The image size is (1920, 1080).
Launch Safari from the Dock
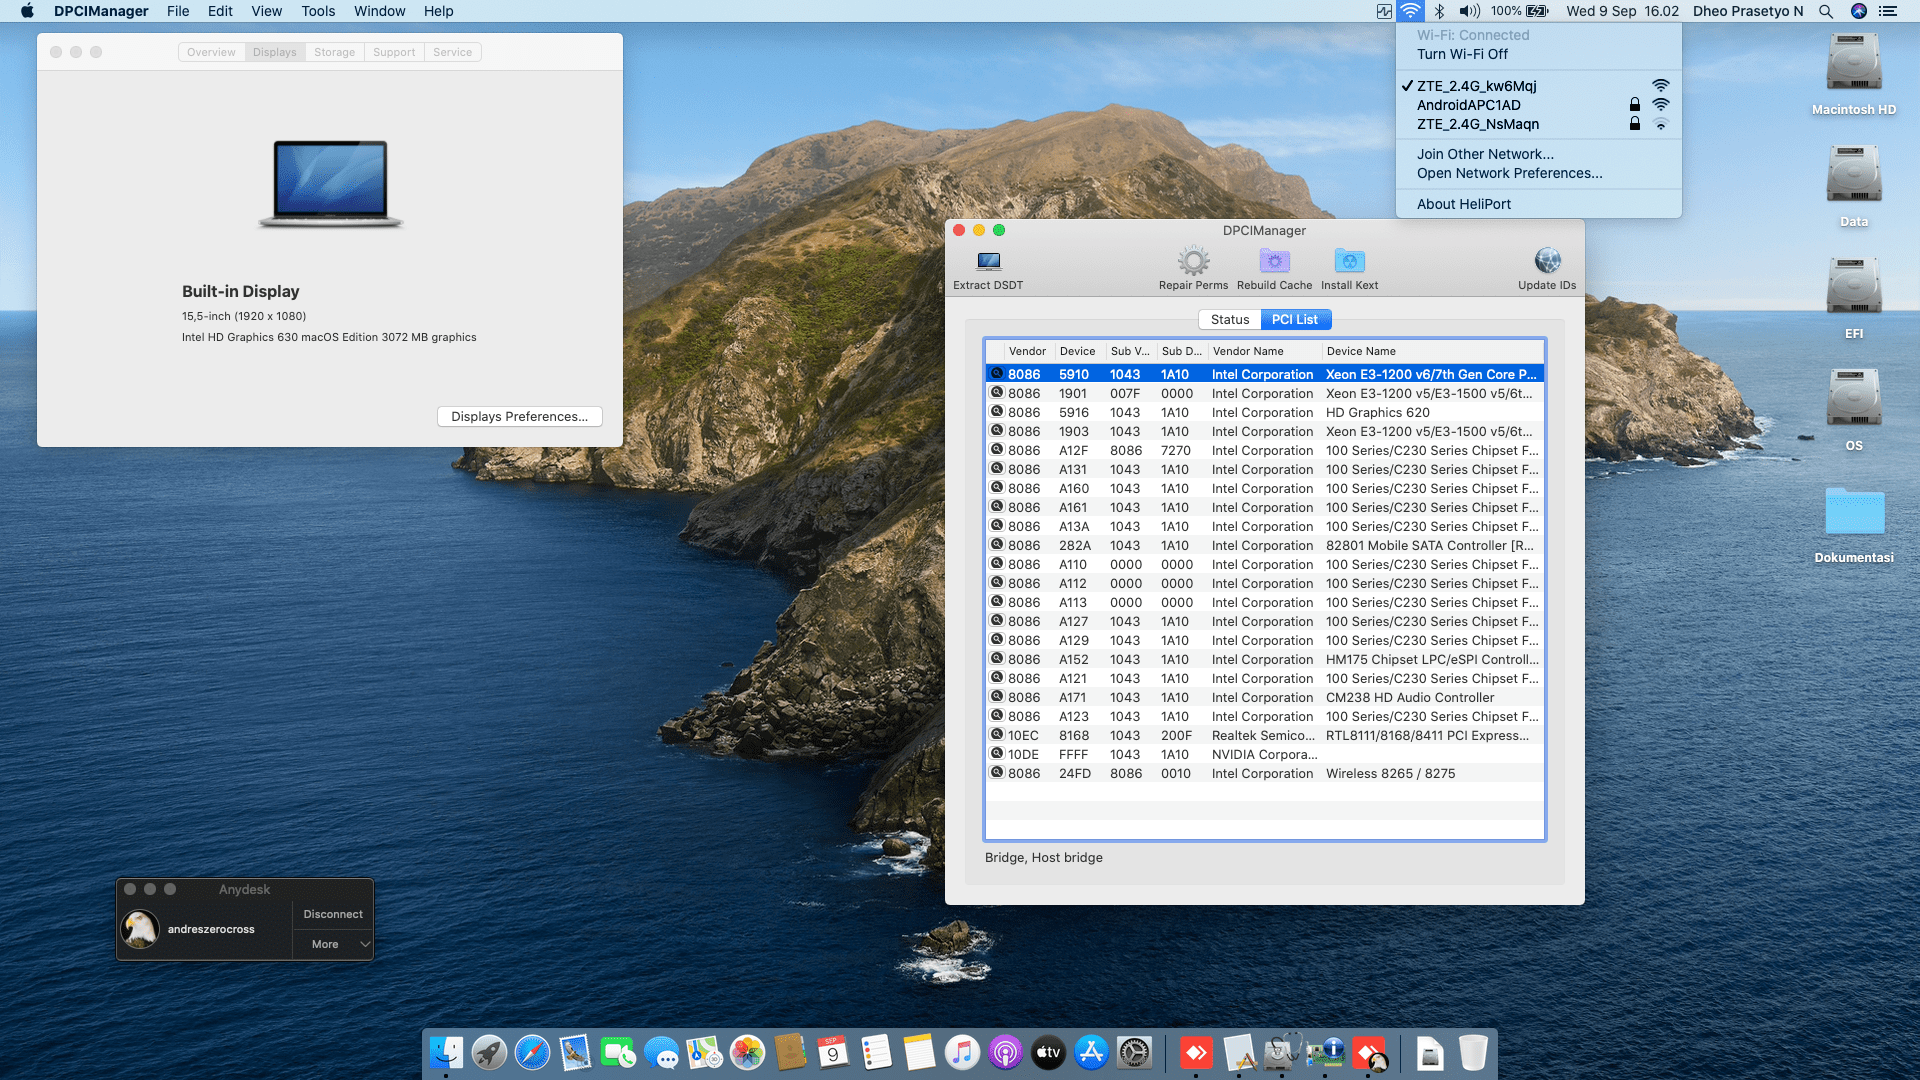pos(532,1052)
